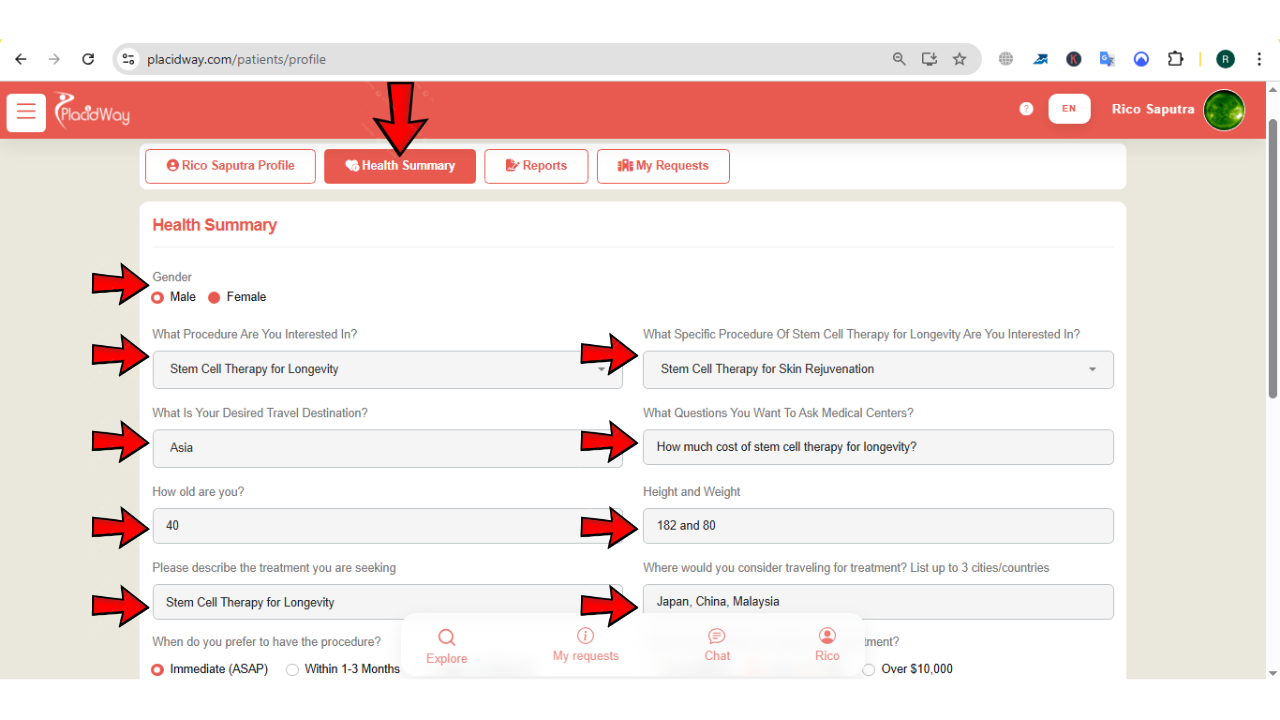Bookmark this page with the star icon

point(959,59)
